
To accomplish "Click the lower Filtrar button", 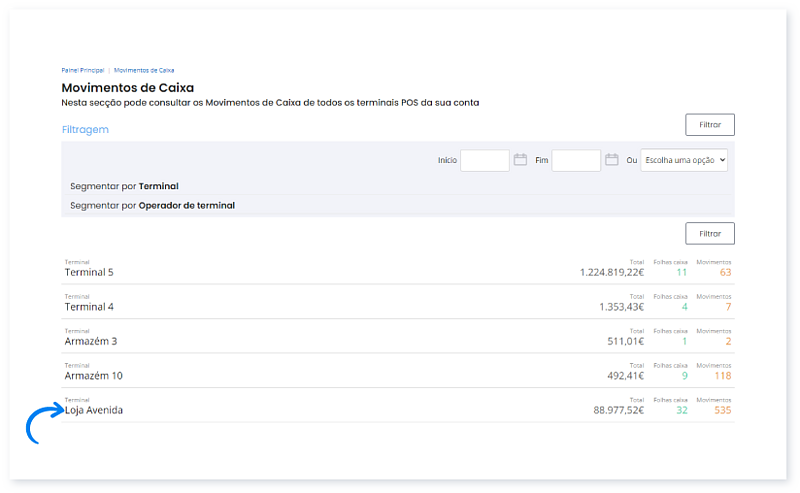I will click(709, 233).
